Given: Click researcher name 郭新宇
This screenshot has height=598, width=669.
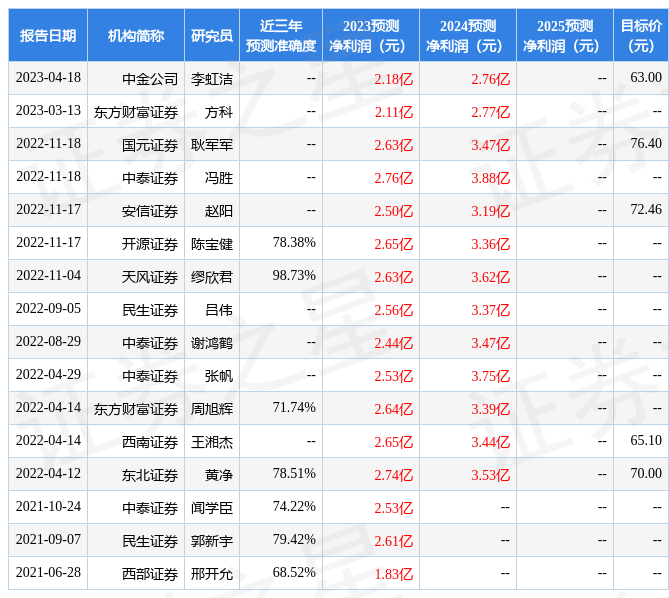Looking at the screenshot, I should pyautogui.click(x=212, y=541).
